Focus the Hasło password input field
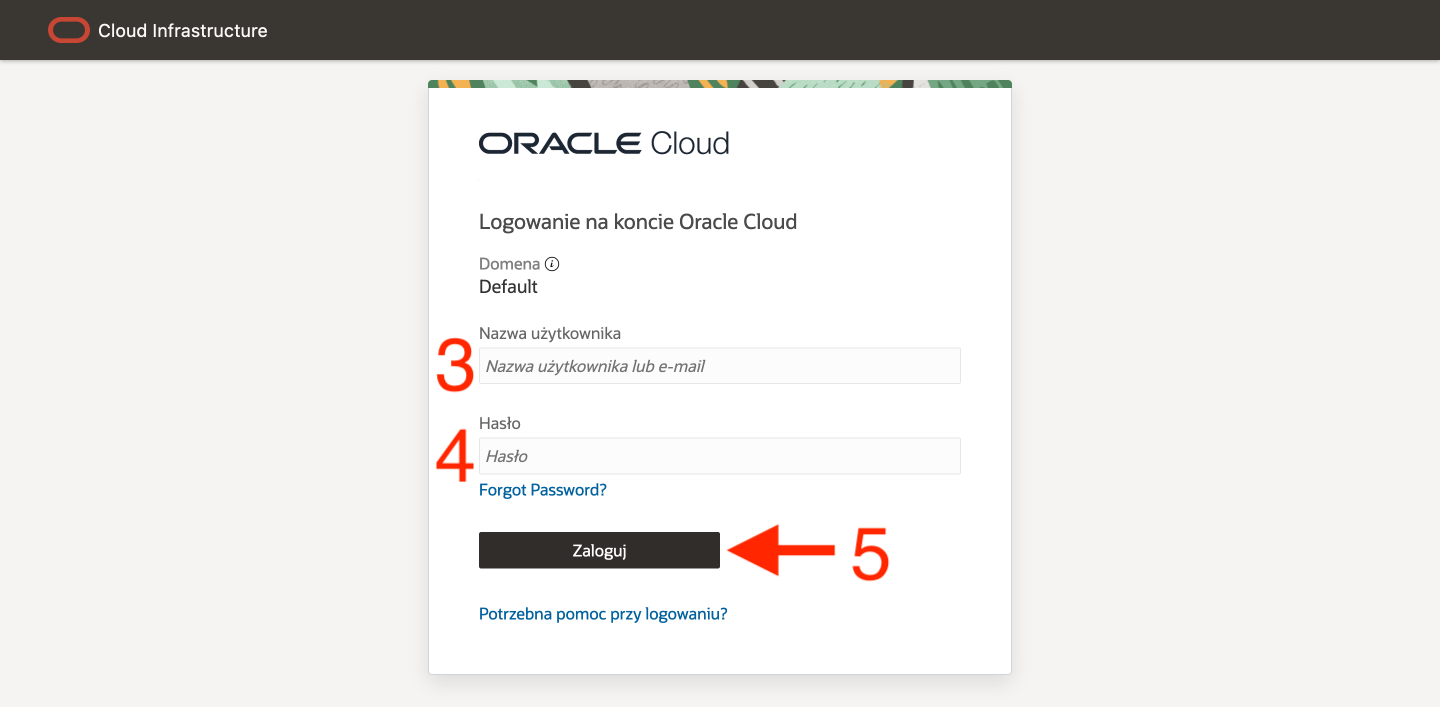Screen dimensions: 1440x707 [x=719, y=456]
